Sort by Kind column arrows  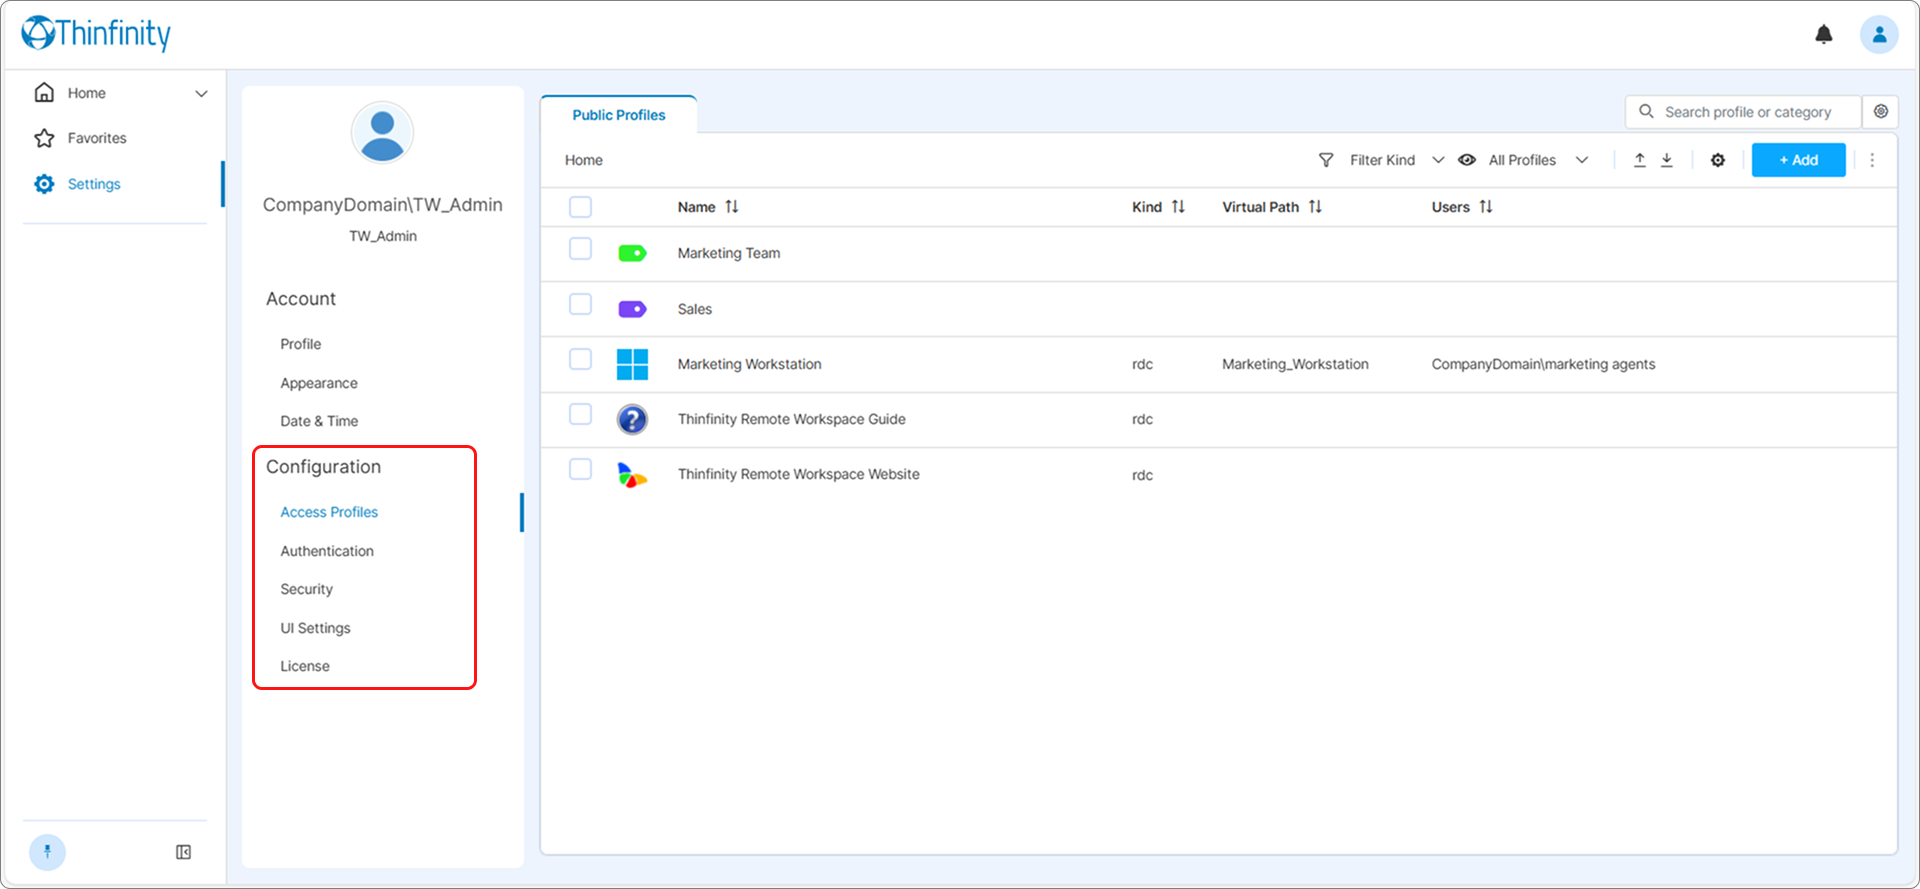pos(1178,207)
